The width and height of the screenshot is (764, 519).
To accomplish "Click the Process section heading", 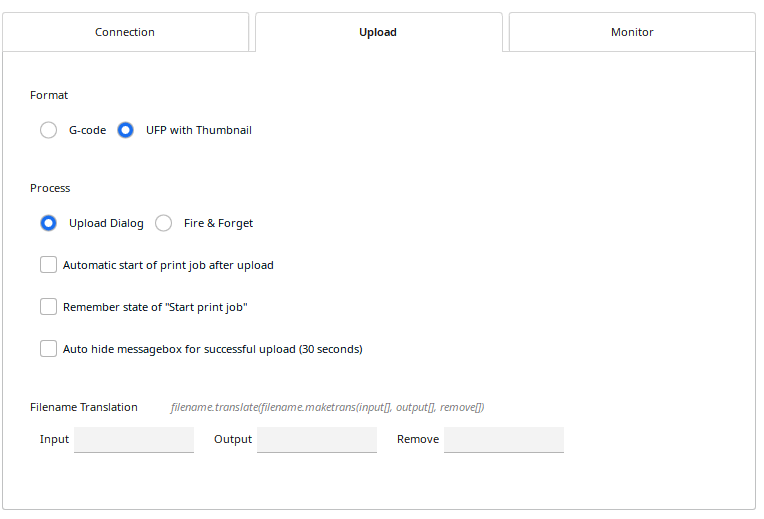I will pos(50,188).
